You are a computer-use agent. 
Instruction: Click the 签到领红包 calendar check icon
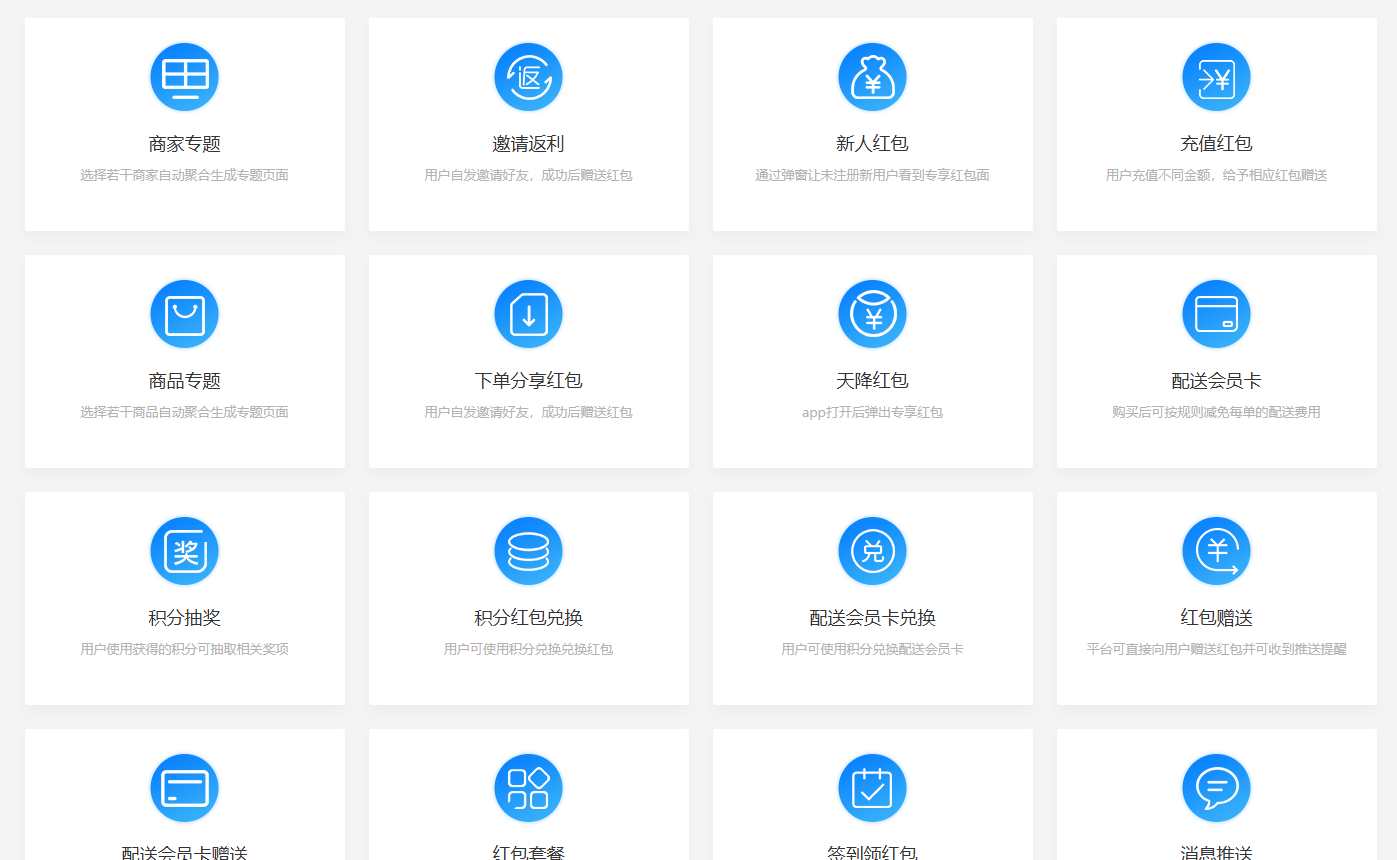coord(872,789)
